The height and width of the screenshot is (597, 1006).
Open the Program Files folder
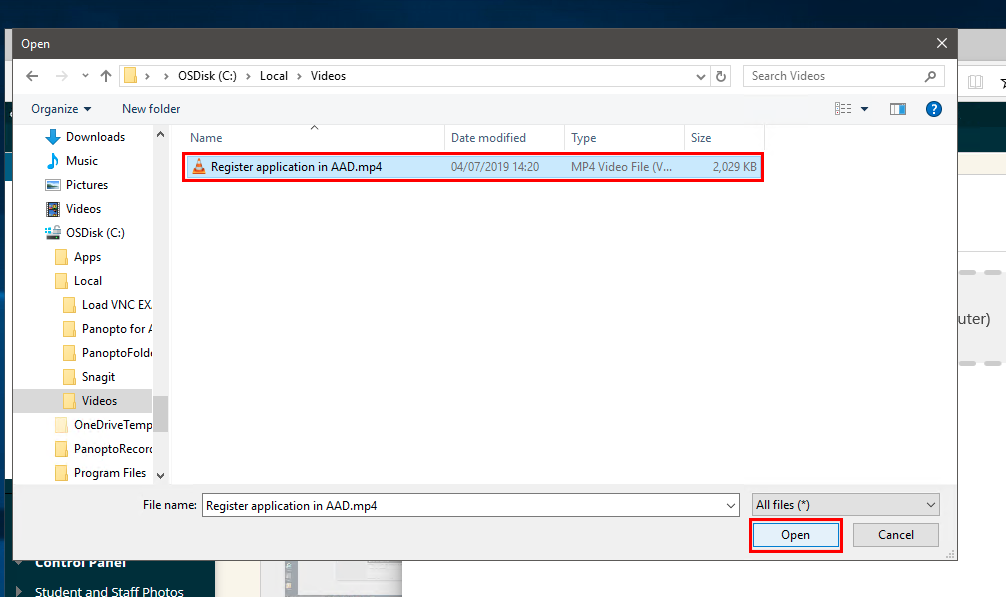click(110, 473)
